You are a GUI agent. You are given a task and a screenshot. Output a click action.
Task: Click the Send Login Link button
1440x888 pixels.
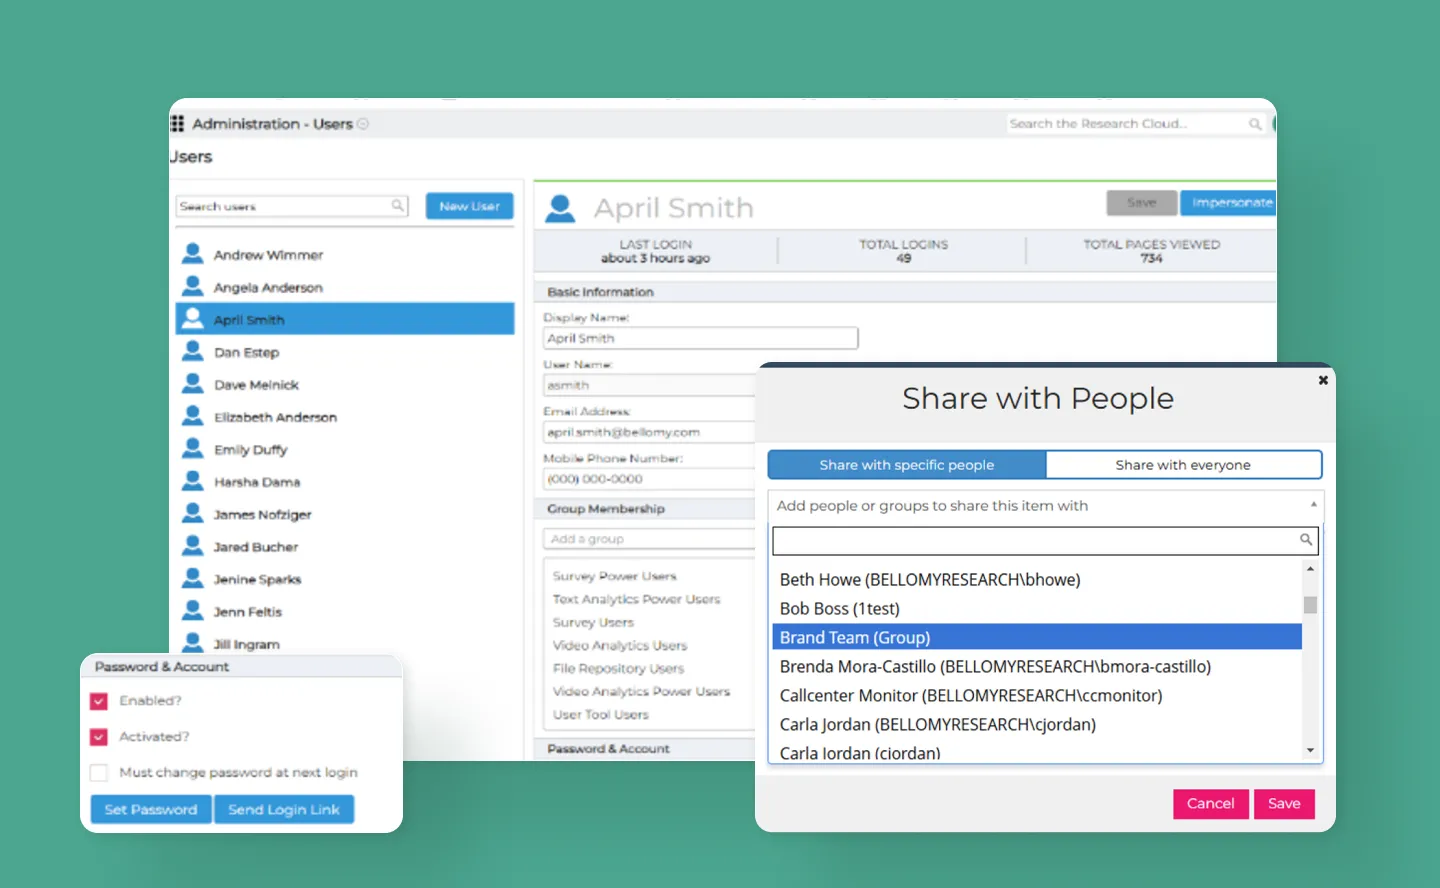[x=284, y=809]
